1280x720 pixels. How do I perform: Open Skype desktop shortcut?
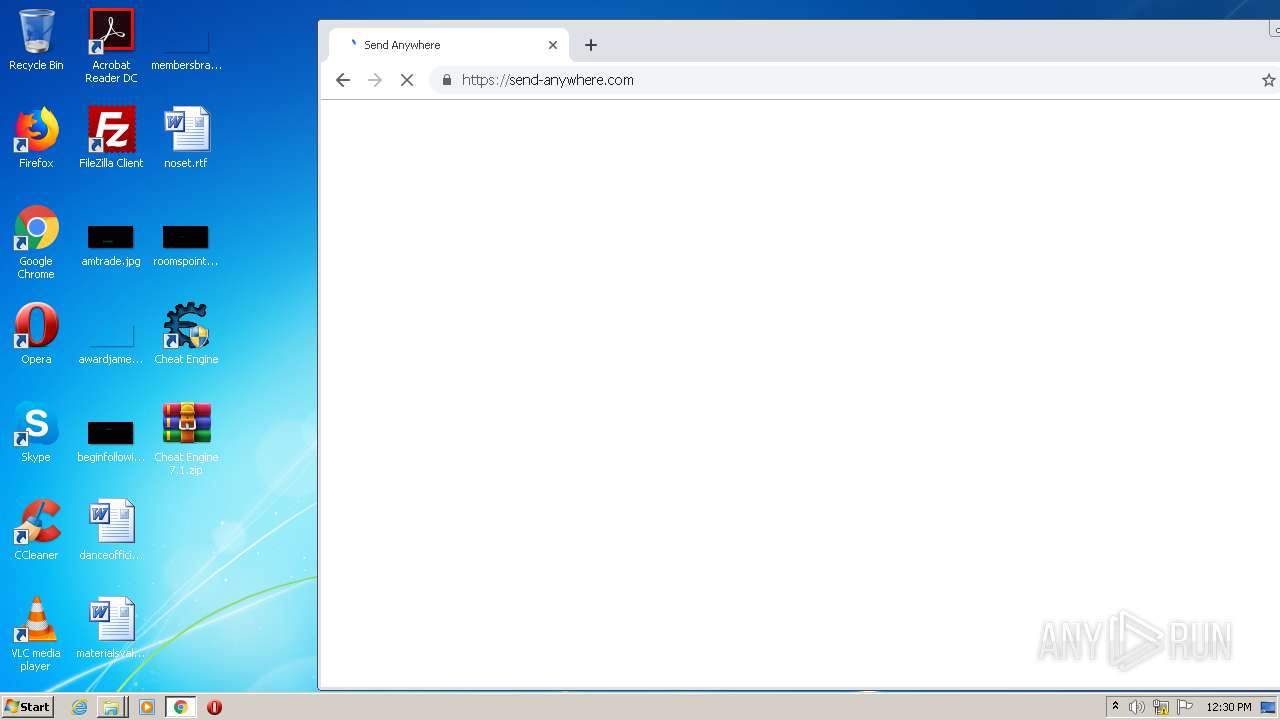(x=36, y=432)
